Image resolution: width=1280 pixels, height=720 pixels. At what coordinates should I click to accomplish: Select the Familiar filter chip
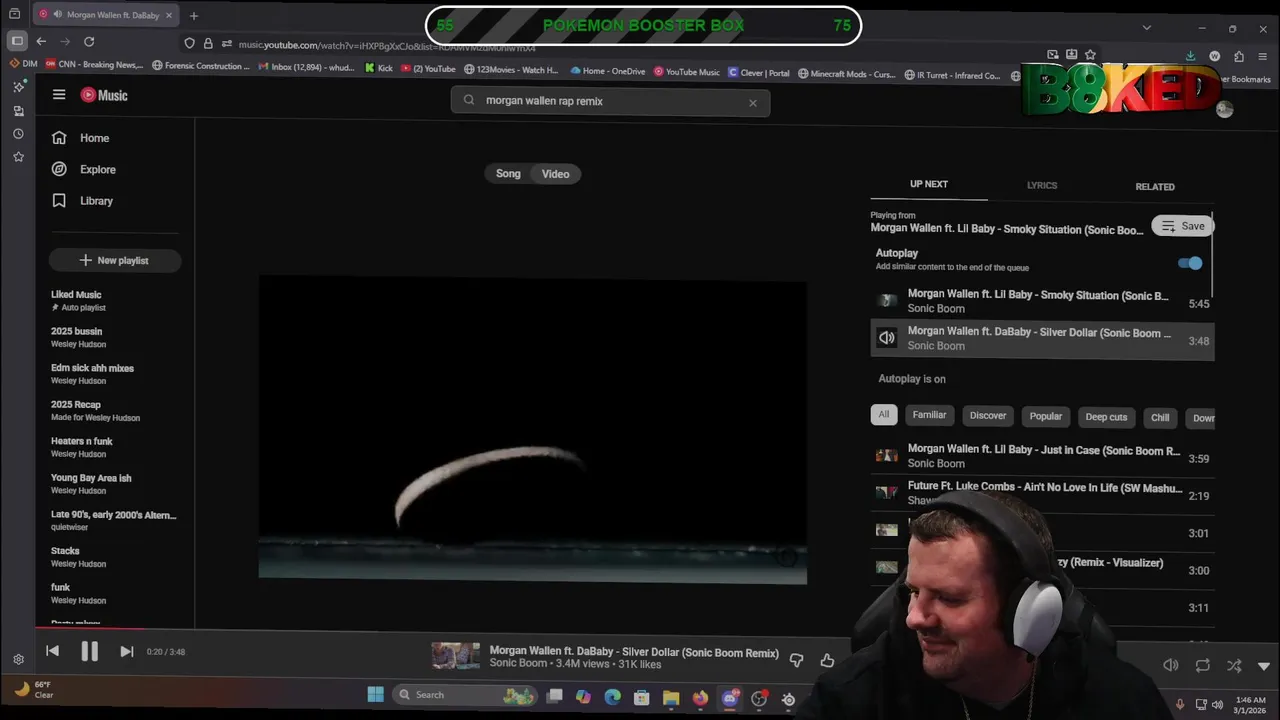pos(929,415)
